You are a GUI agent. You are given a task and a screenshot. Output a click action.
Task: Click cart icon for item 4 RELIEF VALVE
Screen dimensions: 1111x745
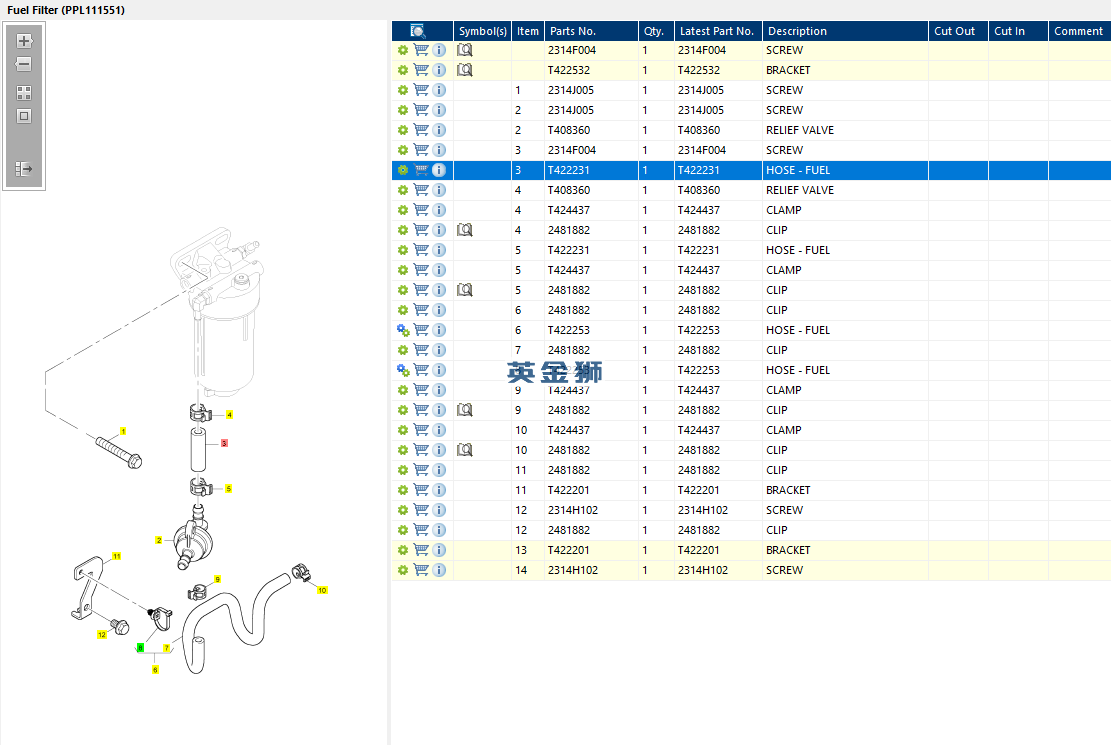pos(421,190)
